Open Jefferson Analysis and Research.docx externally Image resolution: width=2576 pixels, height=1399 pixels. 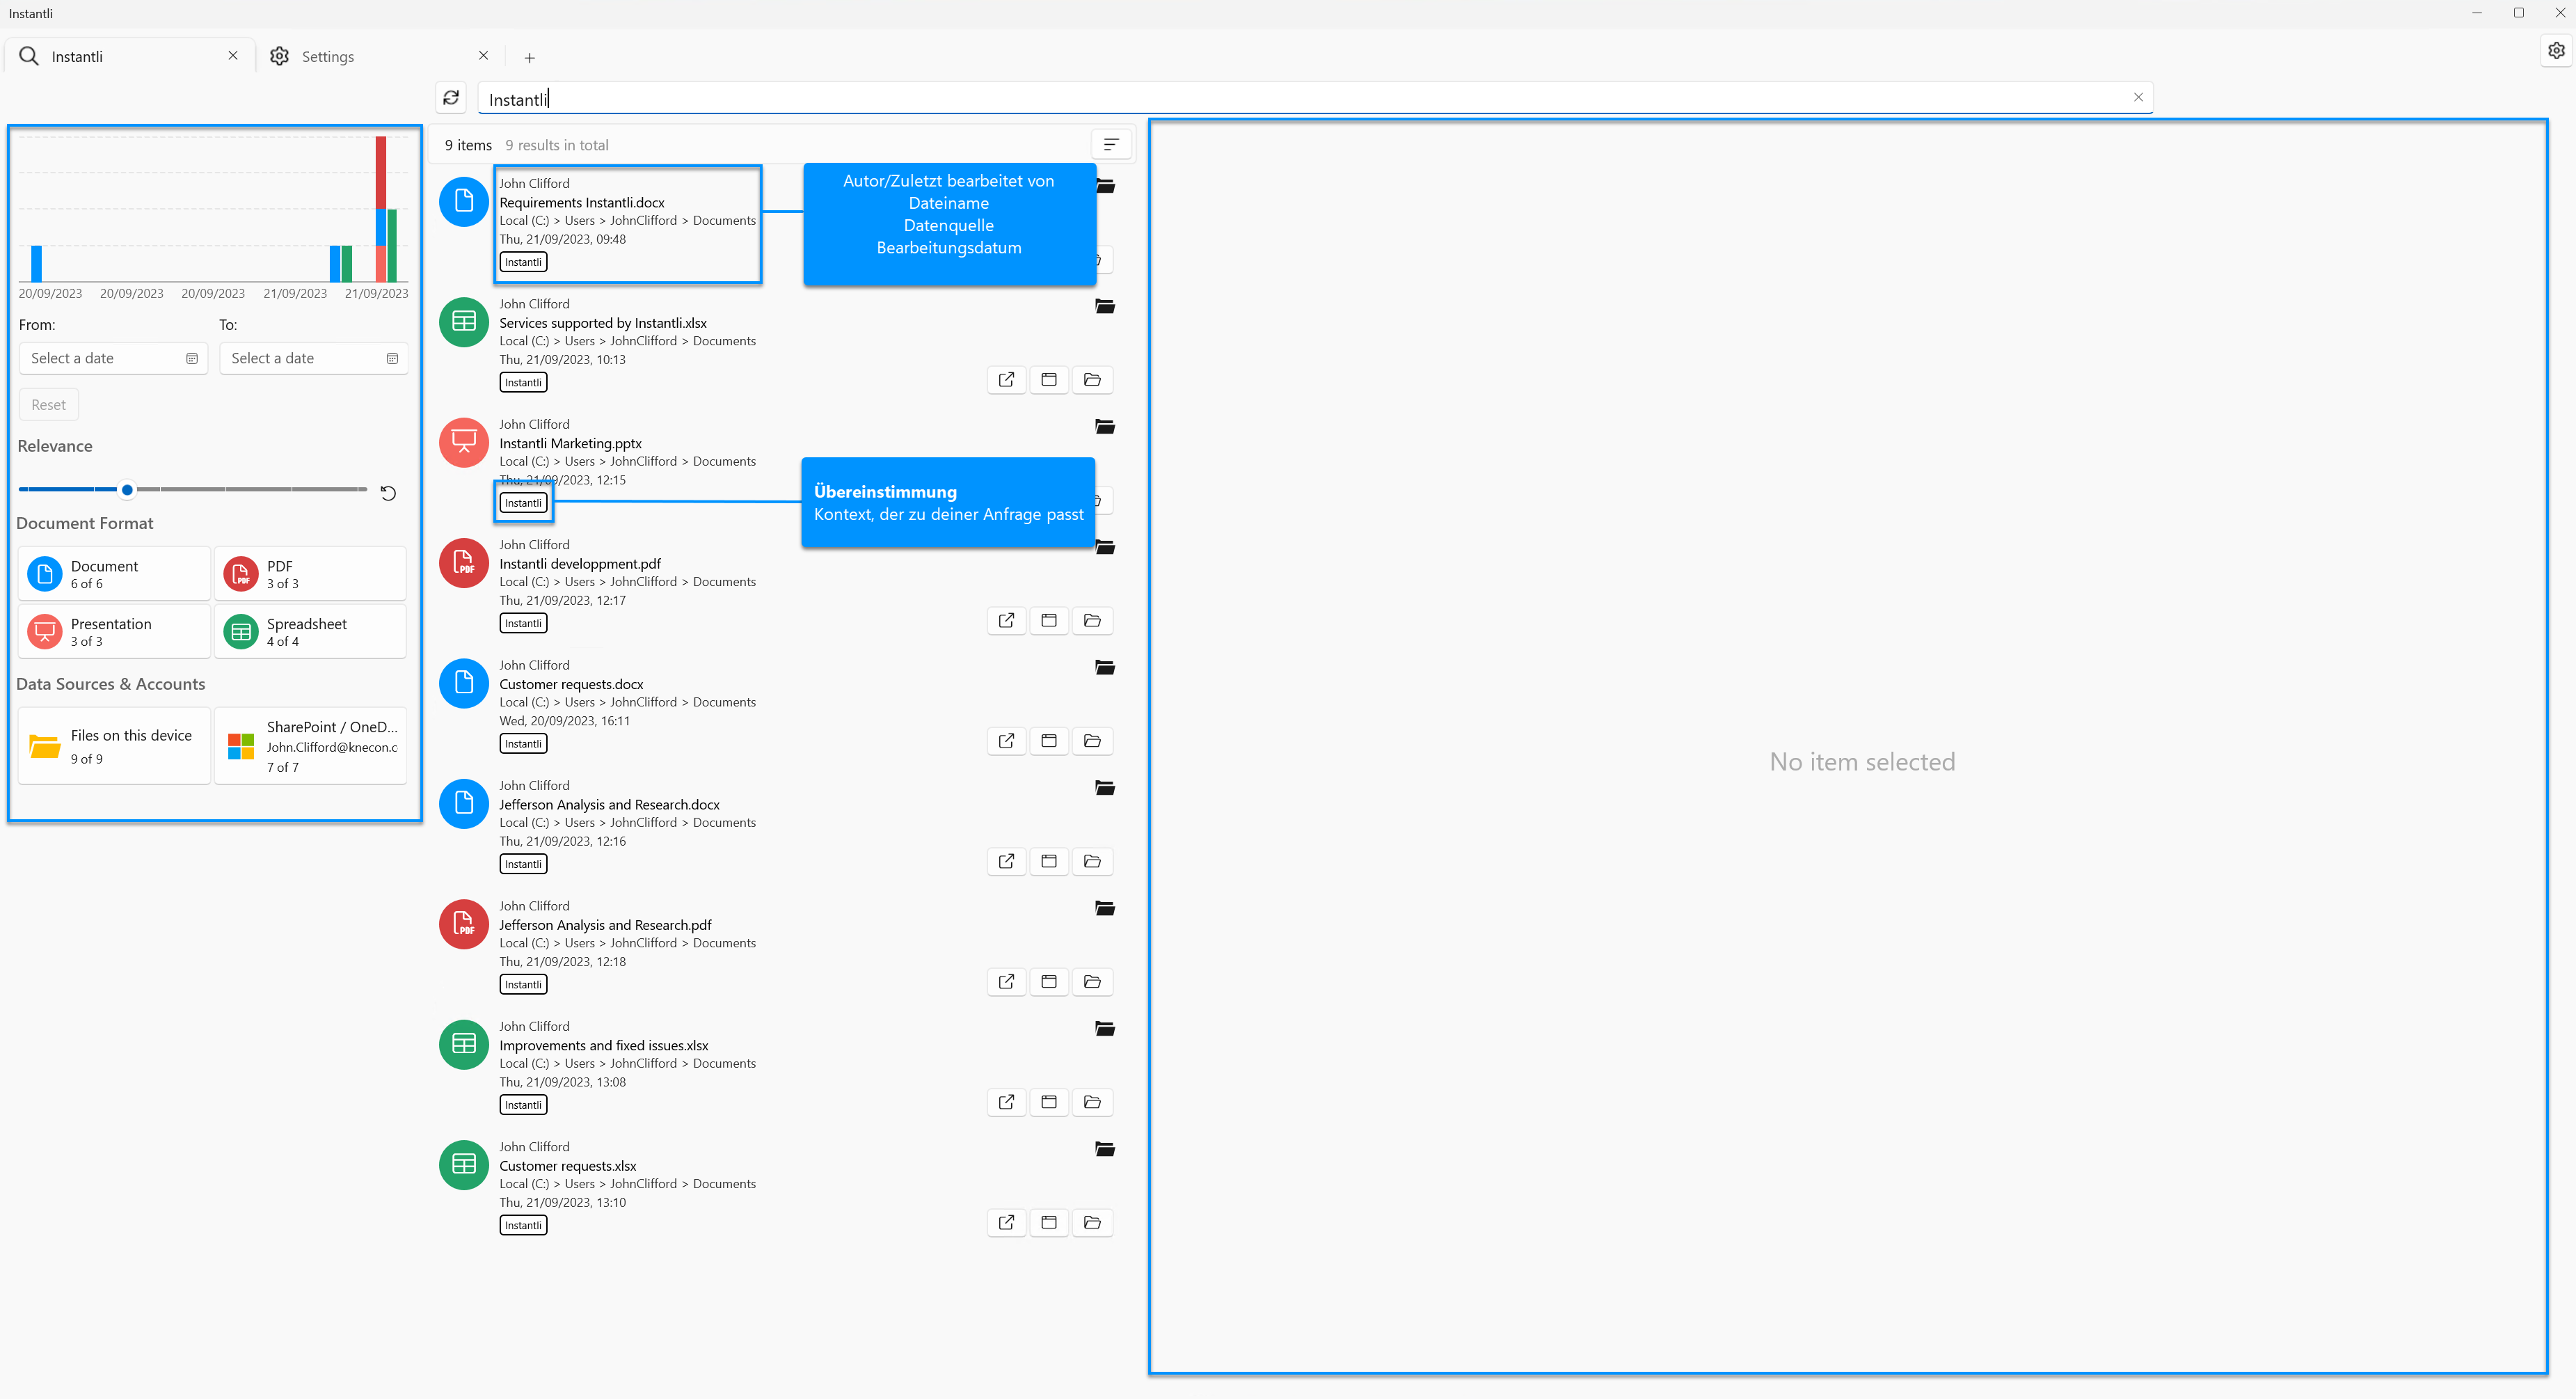click(1006, 861)
